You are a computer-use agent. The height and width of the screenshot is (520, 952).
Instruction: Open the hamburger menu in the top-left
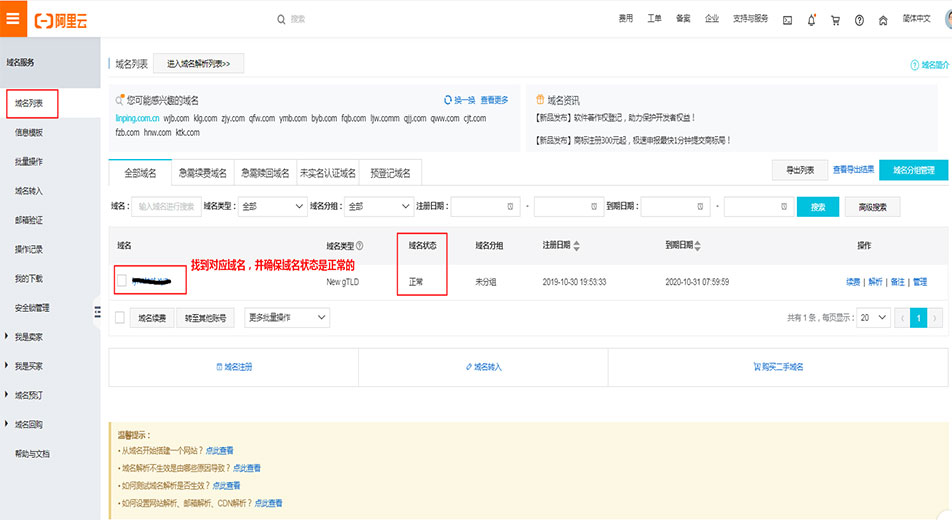point(13,18)
